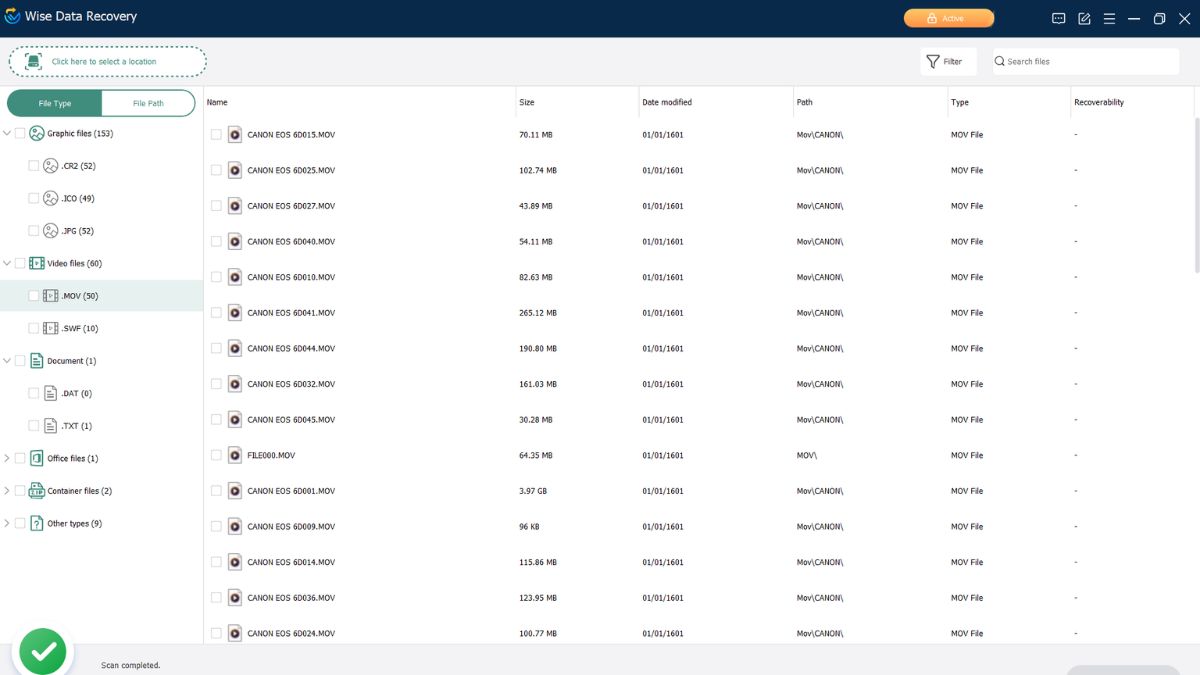Click the .DAT document icon

pos(51,393)
